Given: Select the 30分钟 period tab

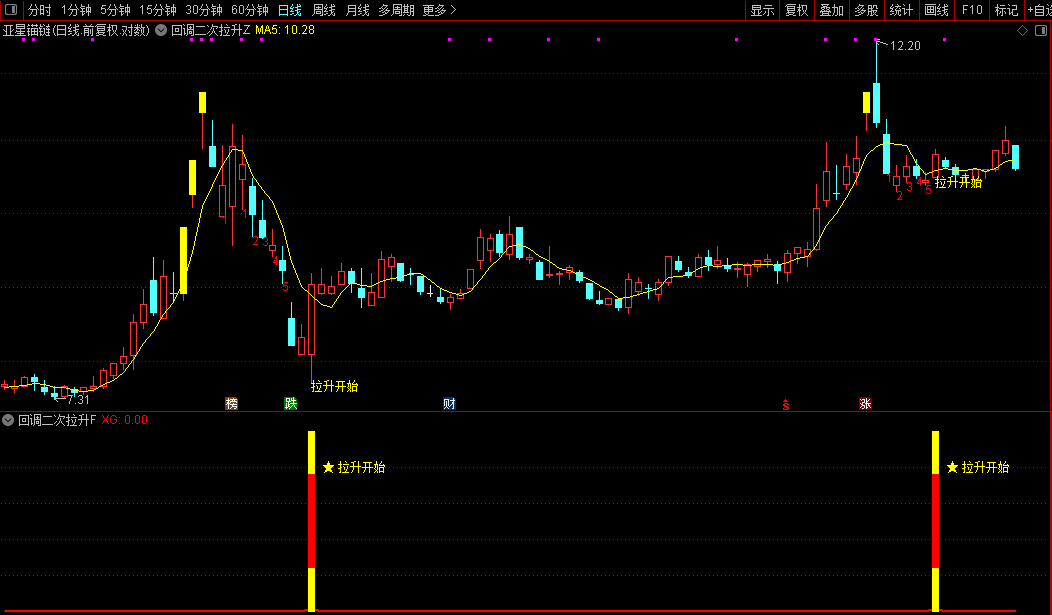Looking at the screenshot, I should 204,10.
